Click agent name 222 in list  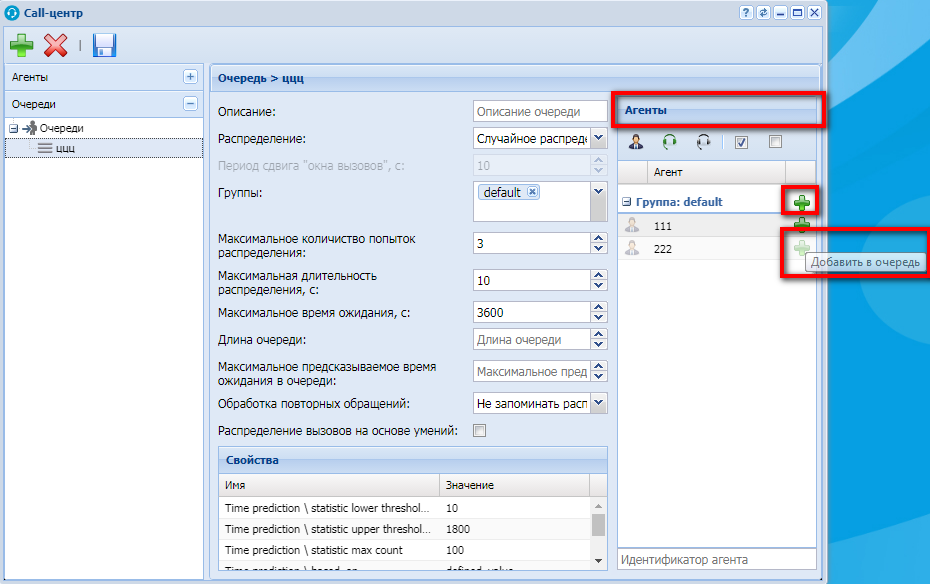663,249
